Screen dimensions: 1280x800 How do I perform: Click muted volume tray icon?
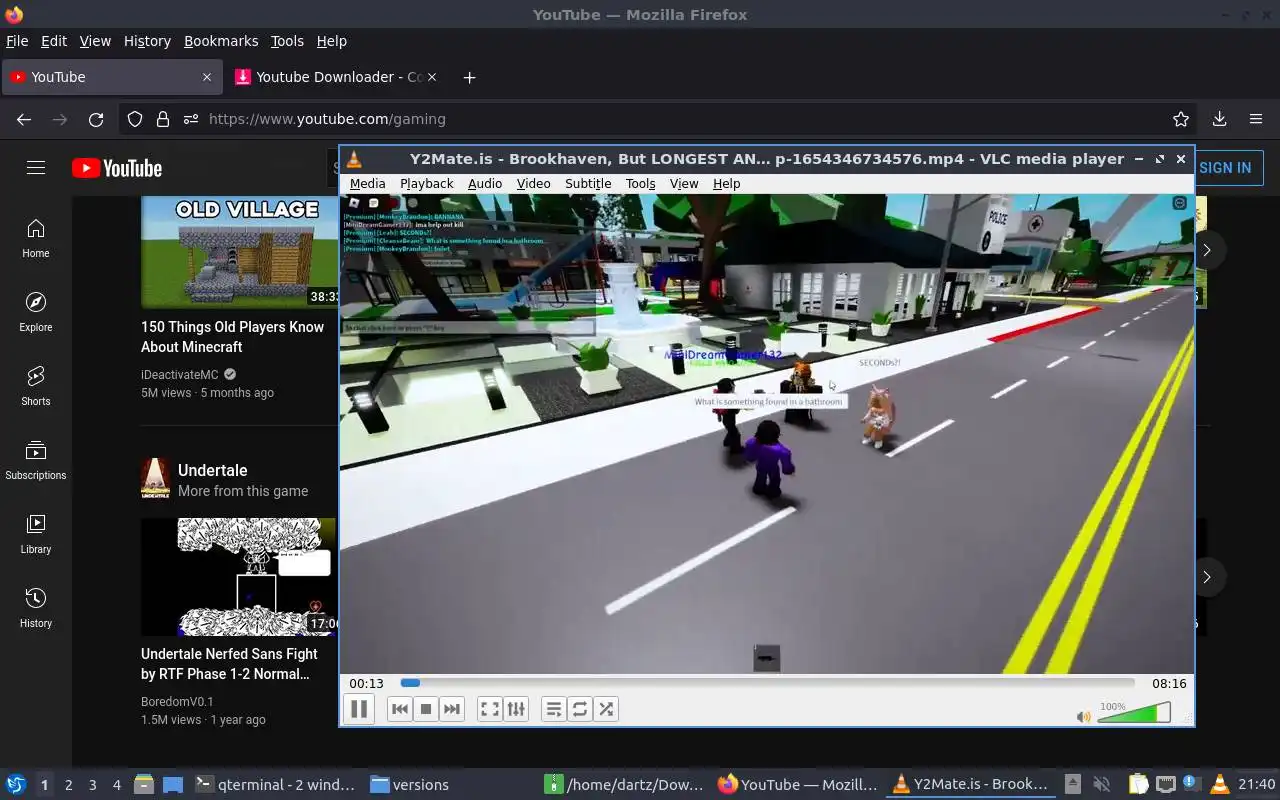pyautogui.click(x=1101, y=784)
